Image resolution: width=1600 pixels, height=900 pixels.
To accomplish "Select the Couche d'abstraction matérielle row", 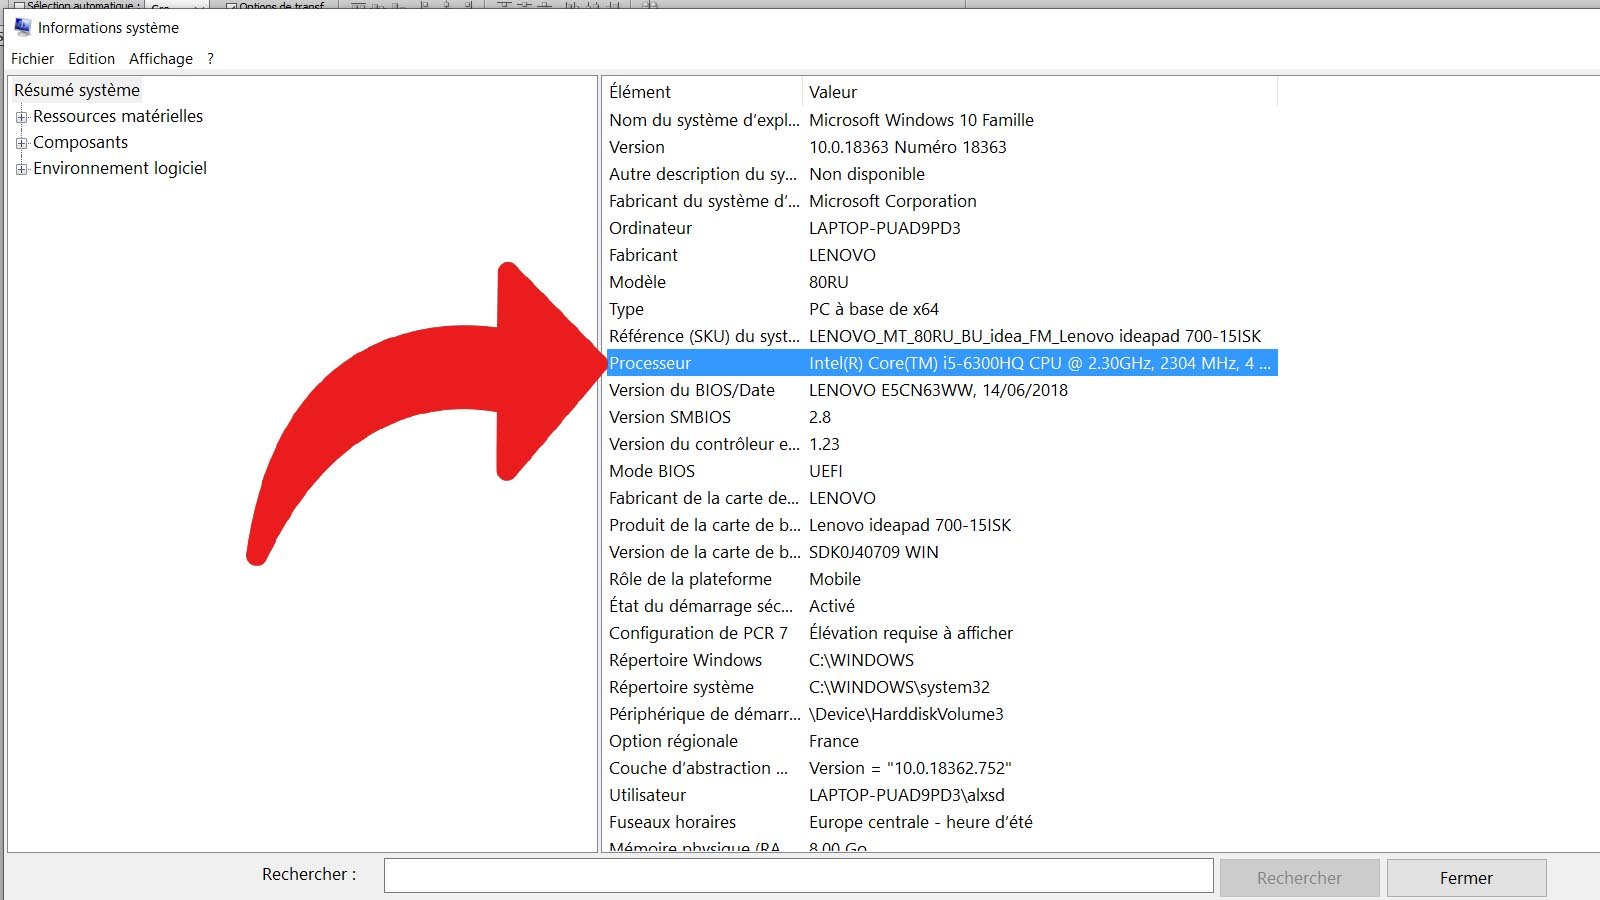I will coord(940,768).
